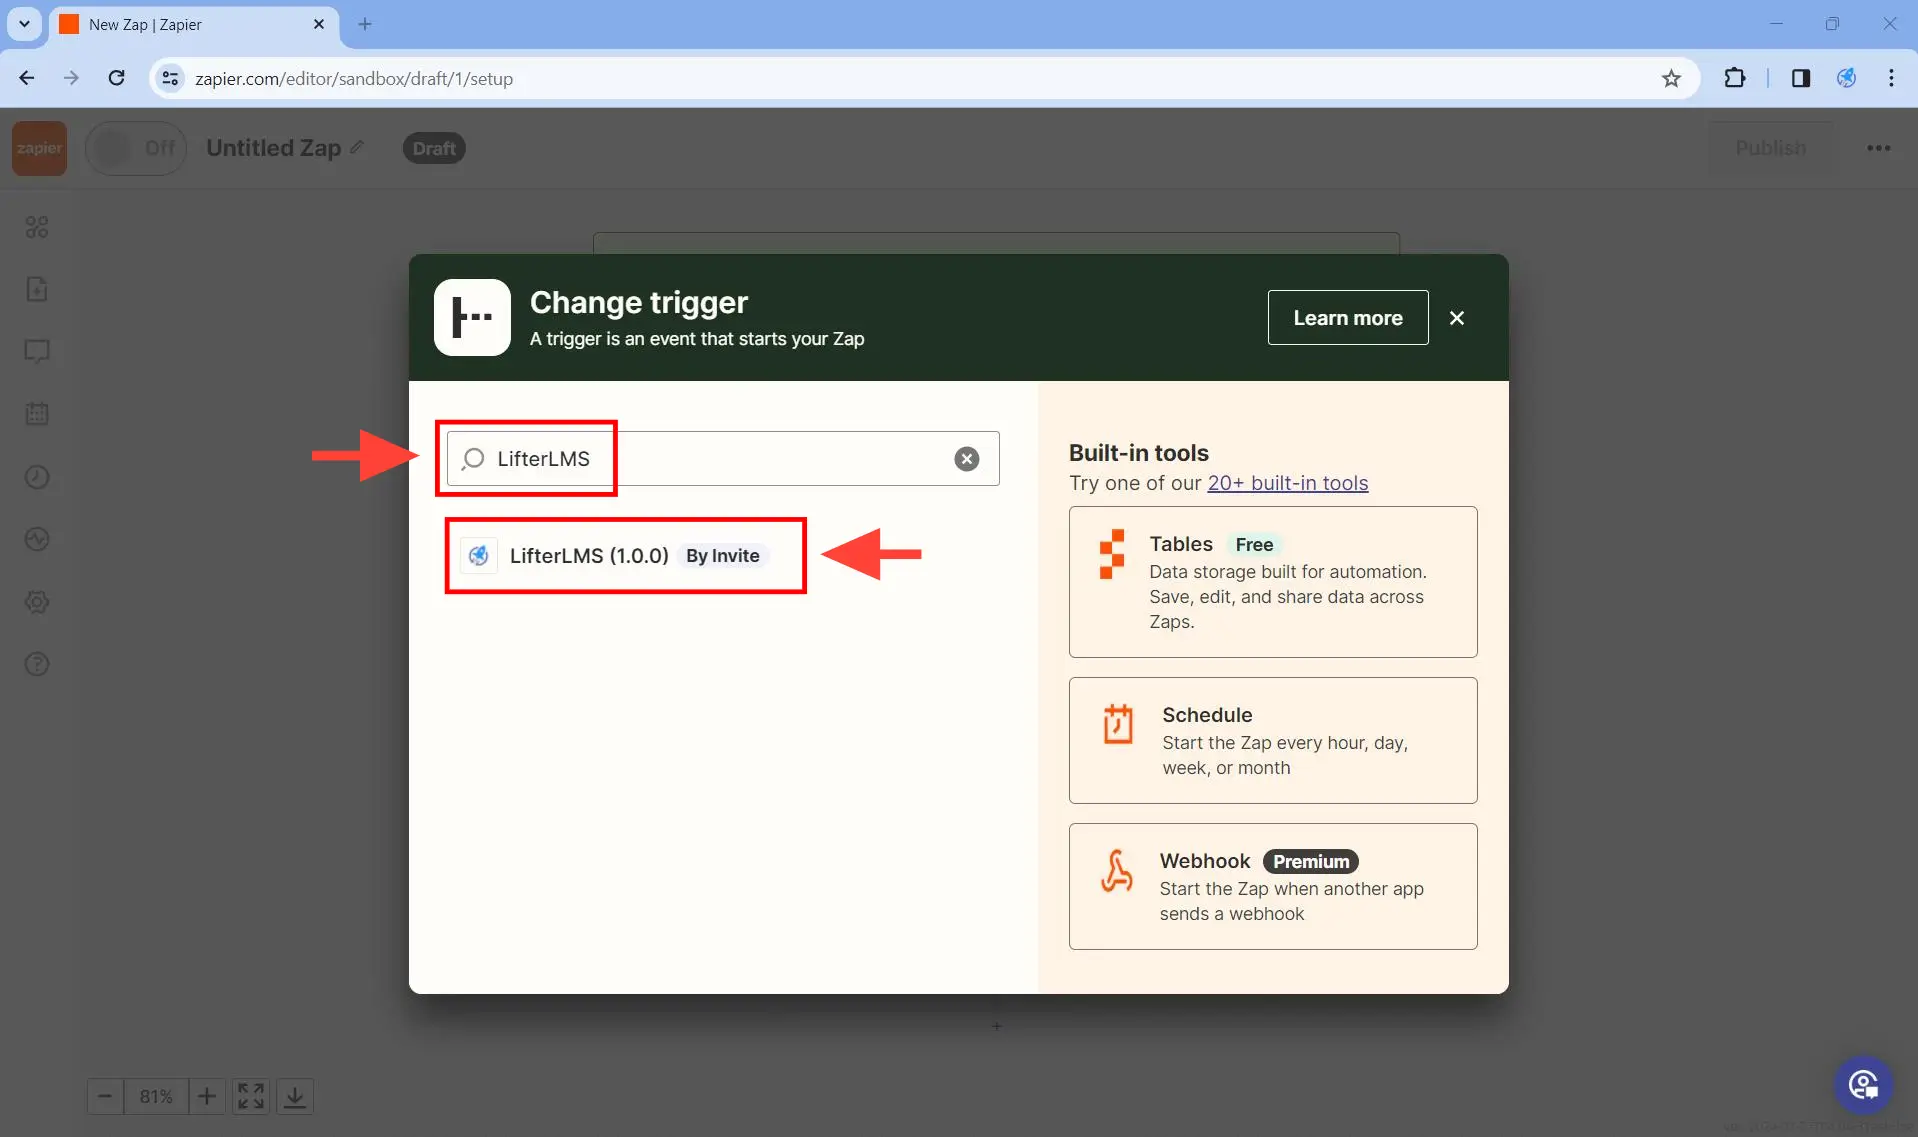Open the browser tabs search chevron
The image size is (1918, 1137).
coord(24,24)
